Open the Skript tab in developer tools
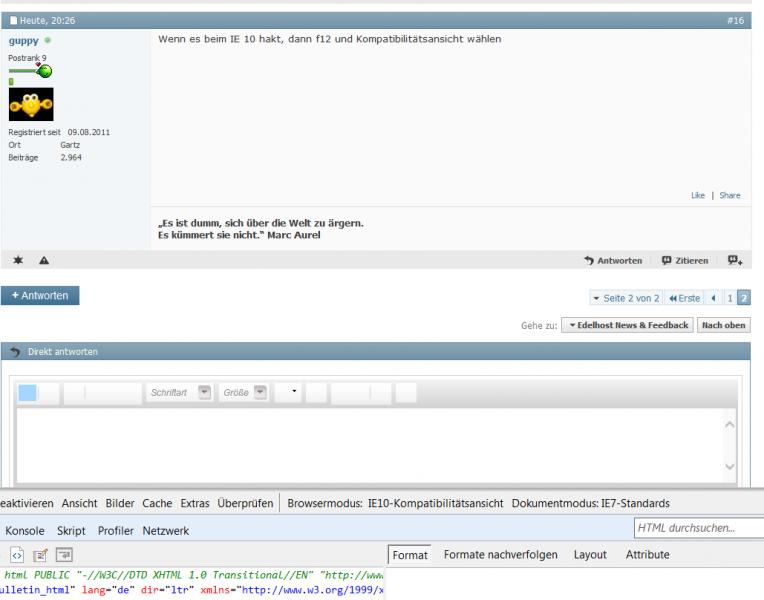 [71, 530]
